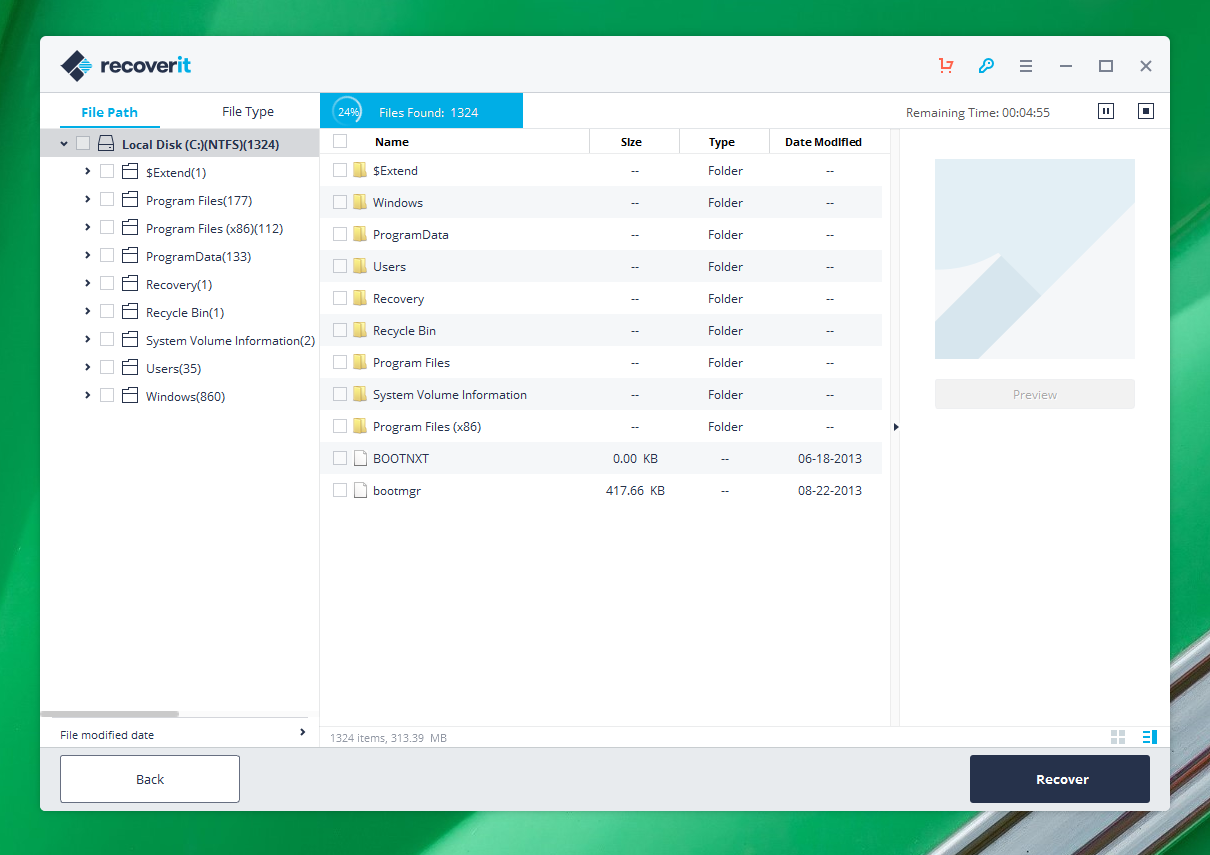Click the Program Files(177) tree folder icon
Viewport: 1210px width, 855px height.
click(x=129, y=200)
